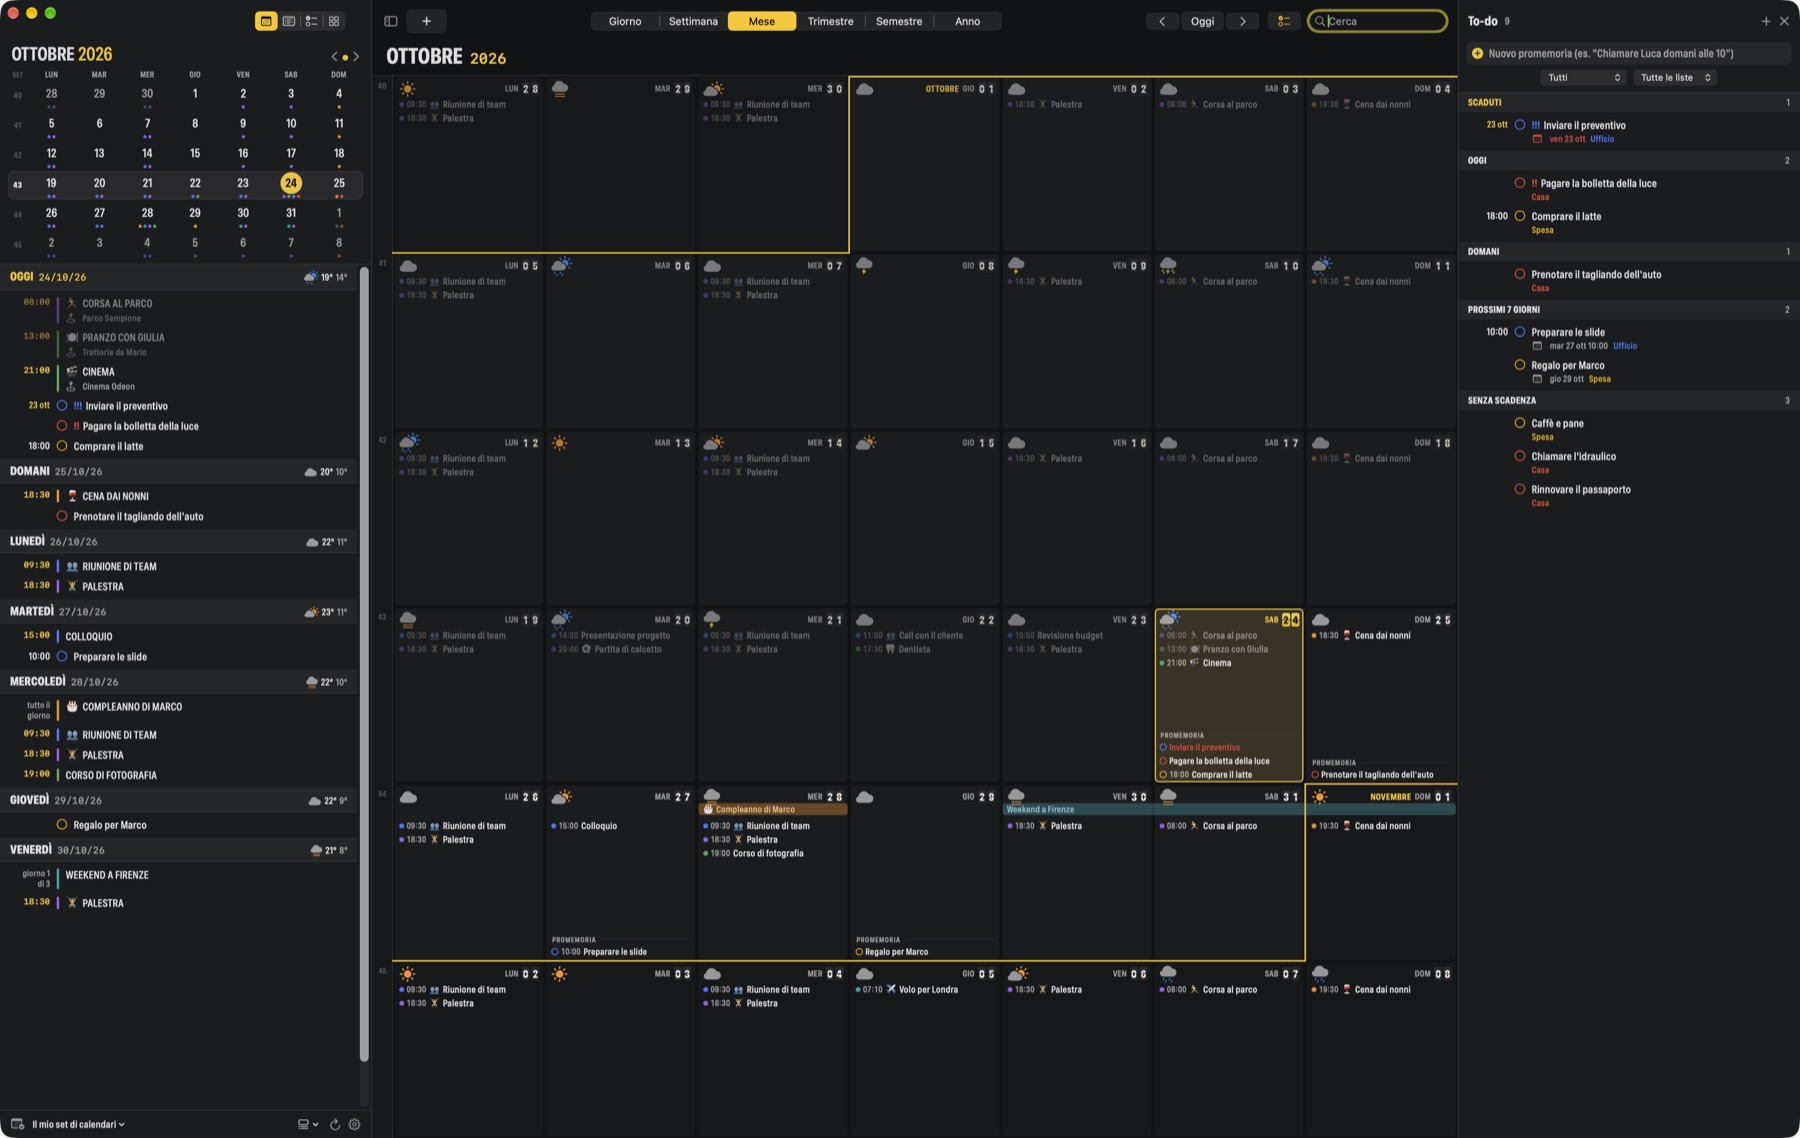The height and width of the screenshot is (1138, 1800).
Task: Click the Cerca search field
Action: coord(1377,21)
